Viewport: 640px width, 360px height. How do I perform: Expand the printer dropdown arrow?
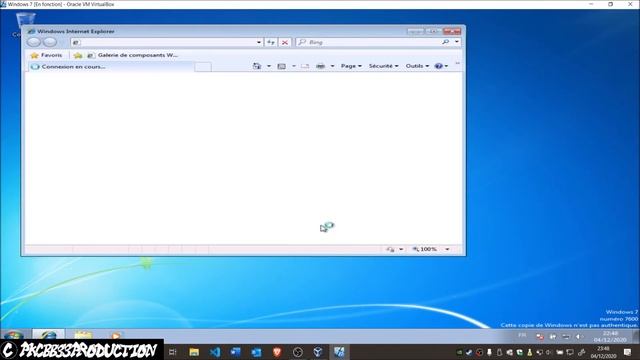coord(332,66)
